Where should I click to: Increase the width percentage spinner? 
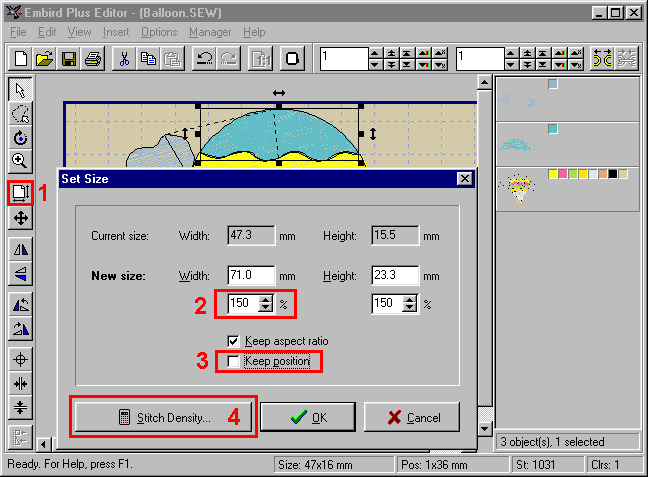[x=265, y=300]
